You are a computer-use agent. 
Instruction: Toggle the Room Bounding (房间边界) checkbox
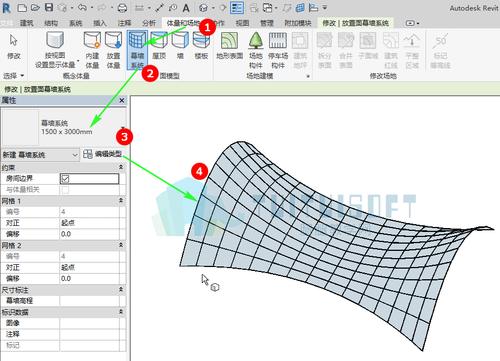(65, 179)
